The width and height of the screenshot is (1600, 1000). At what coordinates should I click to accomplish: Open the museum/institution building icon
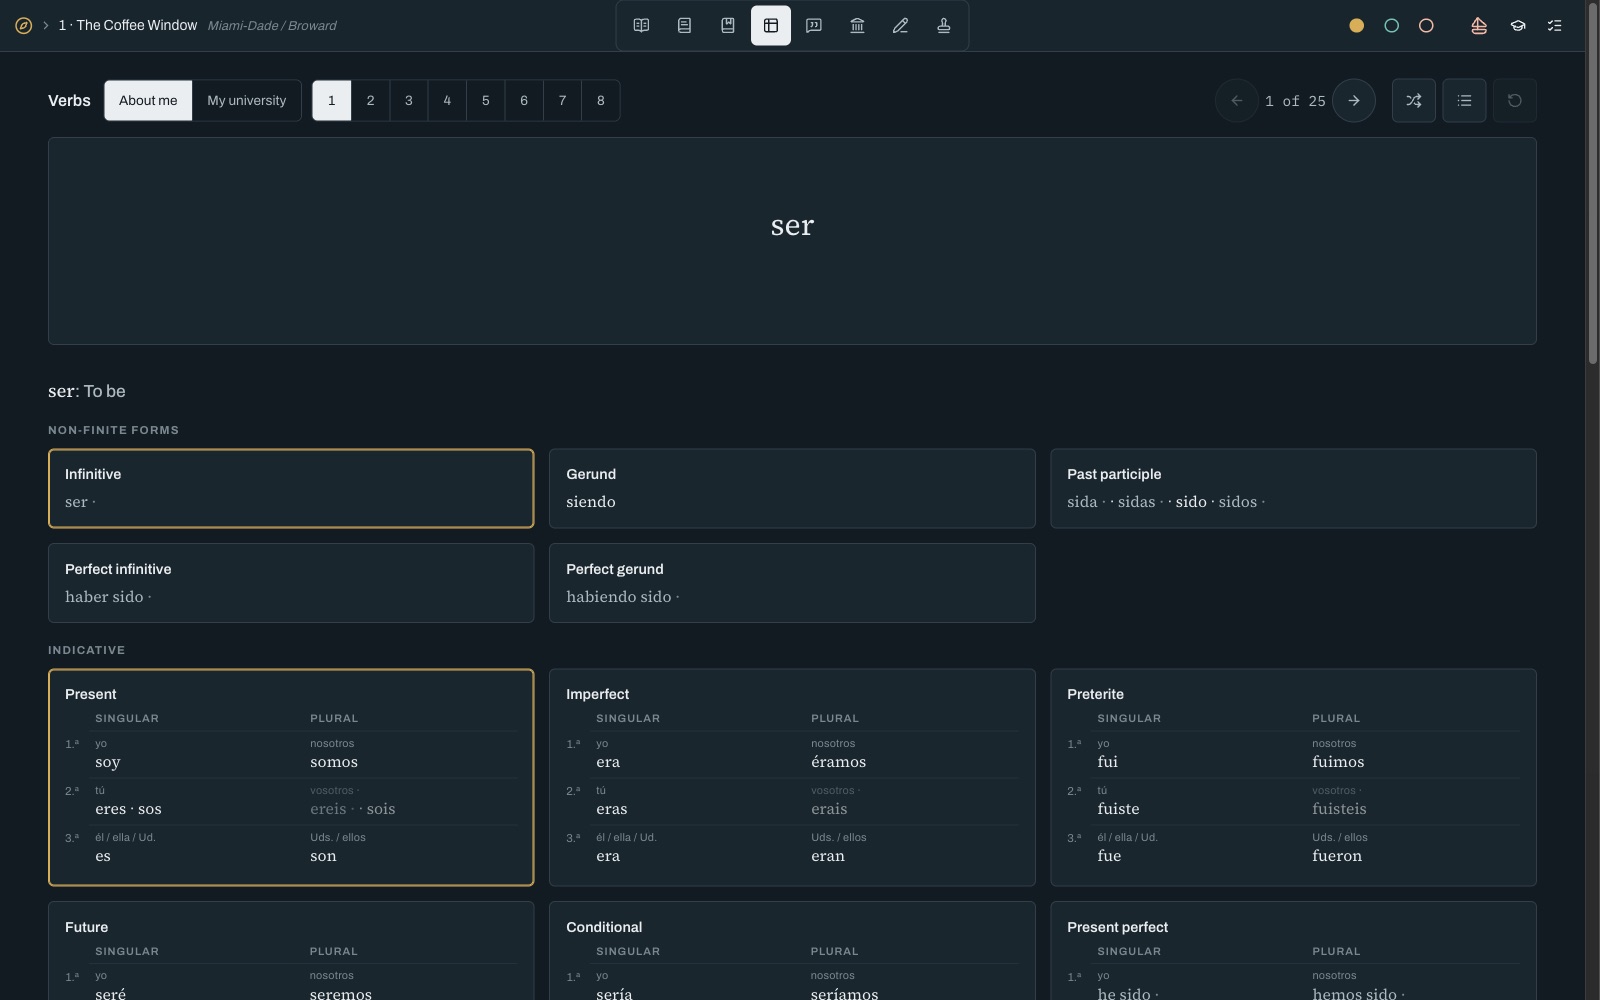(x=857, y=25)
